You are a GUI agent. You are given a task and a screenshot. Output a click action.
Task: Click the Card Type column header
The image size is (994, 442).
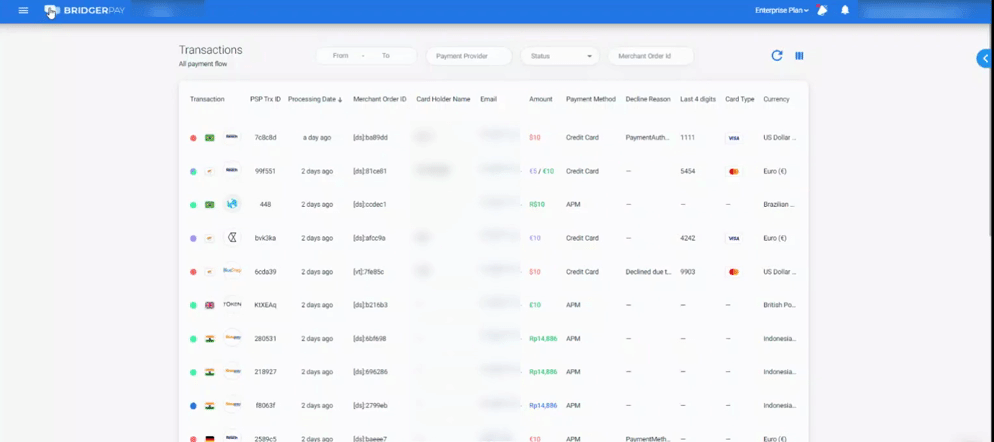click(x=740, y=99)
